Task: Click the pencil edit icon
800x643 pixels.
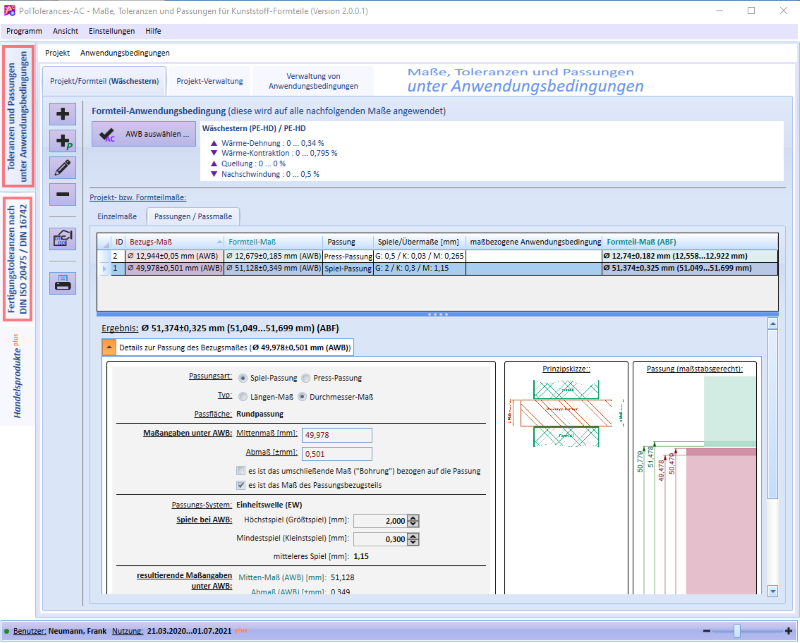Action: 63,167
